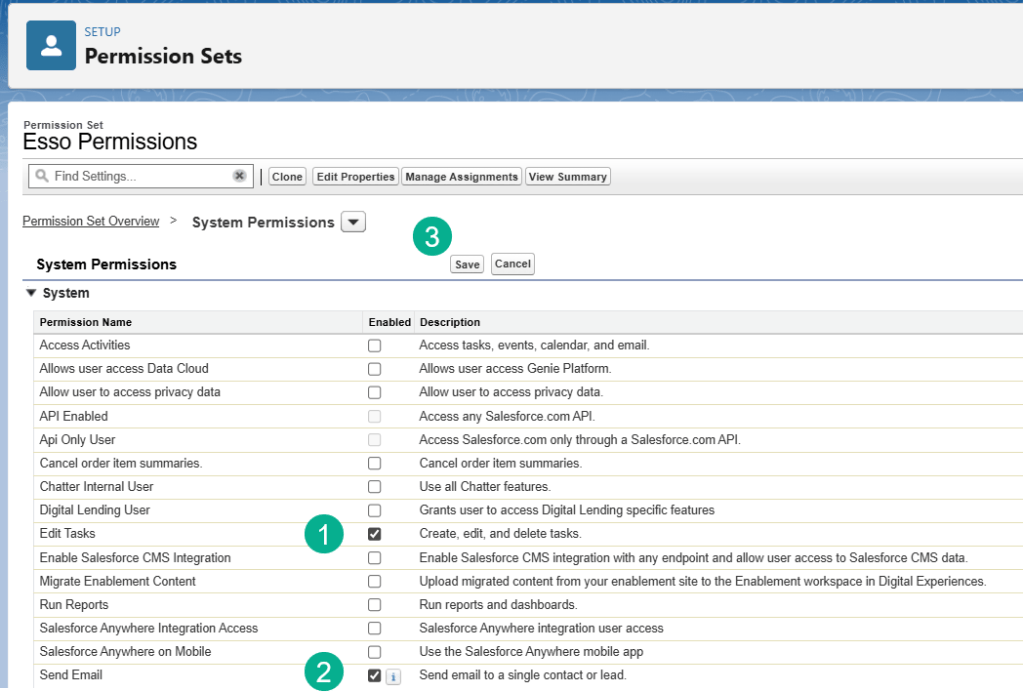
Task: Open Edit Properties
Action: [x=355, y=177]
